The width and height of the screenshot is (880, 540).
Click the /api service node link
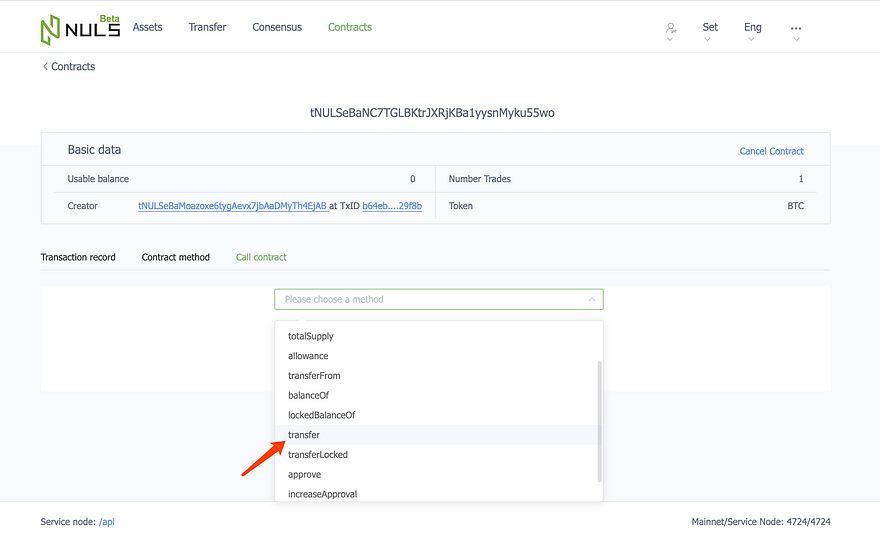(x=107, y=522)
